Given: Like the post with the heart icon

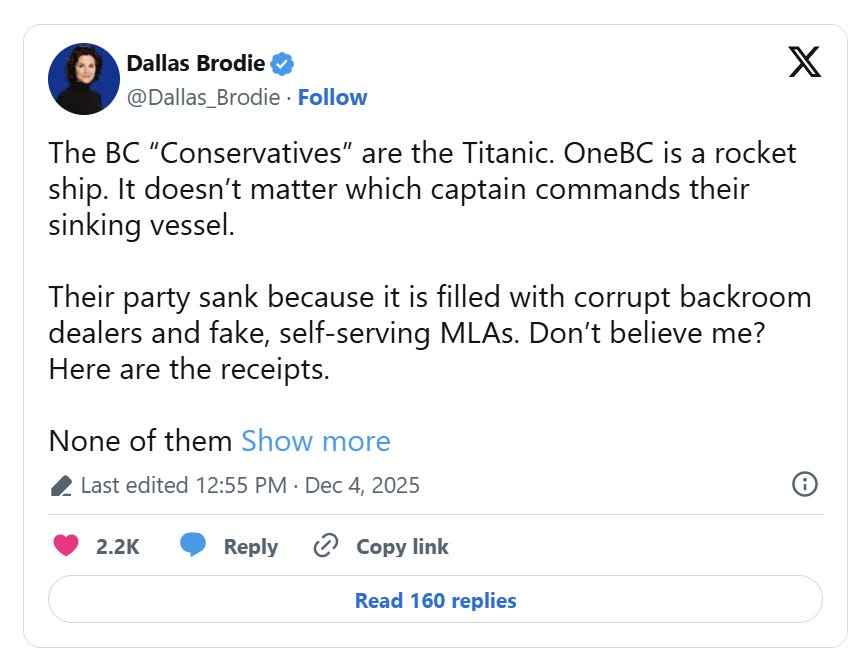Looking at the screenshot, I should tap(66, 546).
